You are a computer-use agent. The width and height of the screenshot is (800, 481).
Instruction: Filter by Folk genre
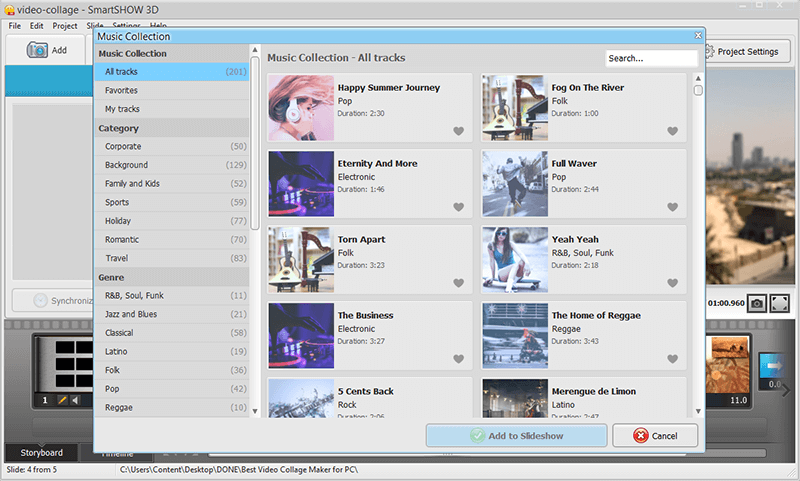171,370
